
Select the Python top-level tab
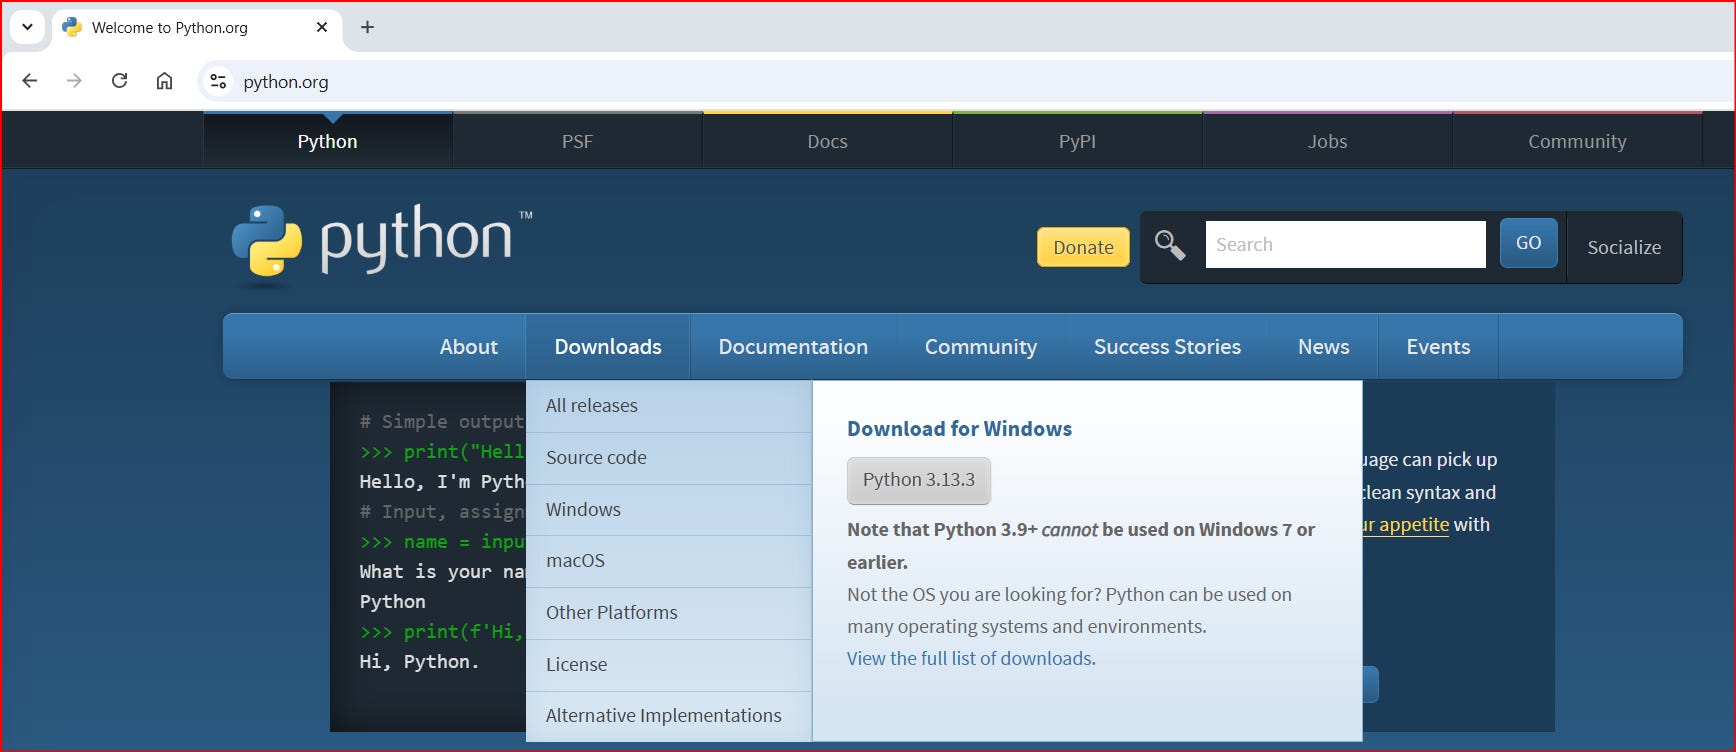(327, 141)
